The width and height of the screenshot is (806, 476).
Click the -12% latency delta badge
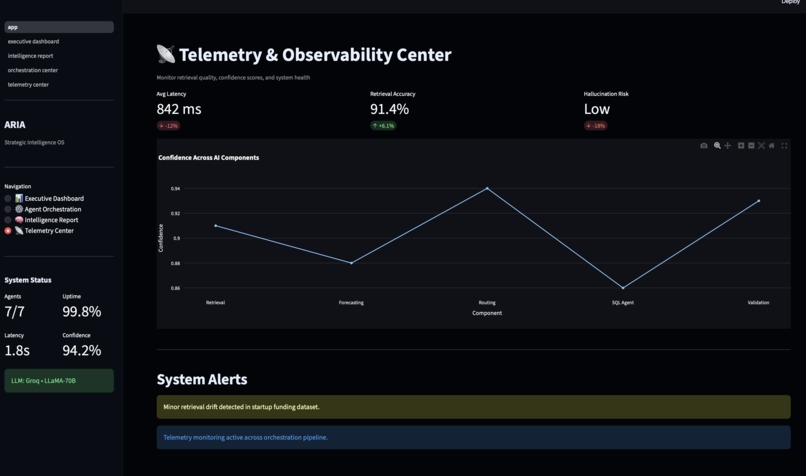(x=168, y=125)
